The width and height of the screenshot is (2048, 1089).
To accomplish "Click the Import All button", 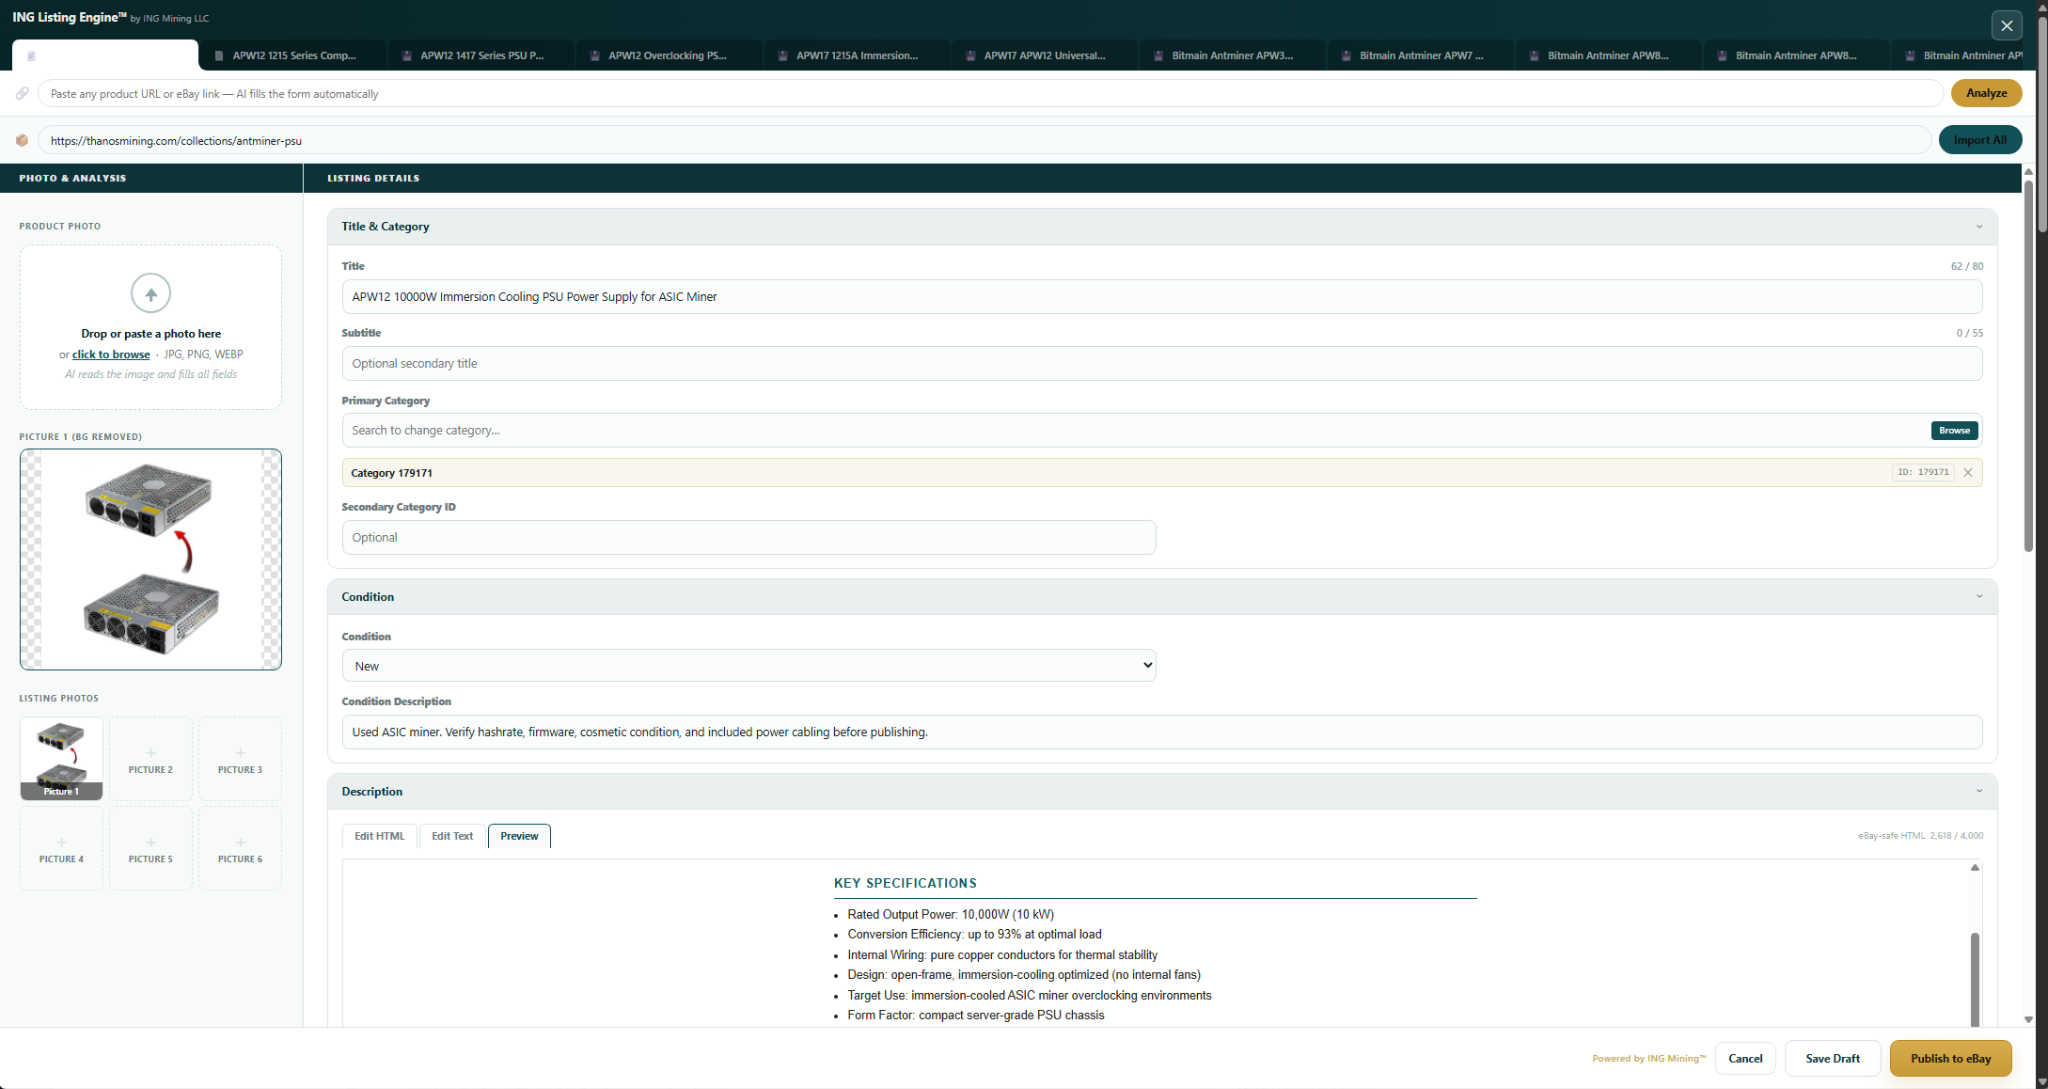I will [1980, 140].
